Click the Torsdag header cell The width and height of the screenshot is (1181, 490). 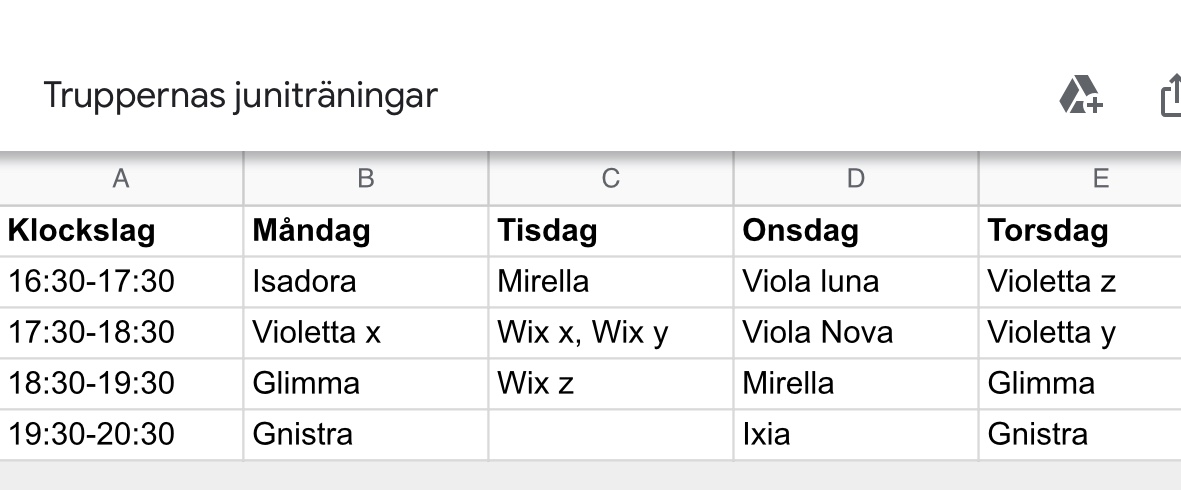1080,232
